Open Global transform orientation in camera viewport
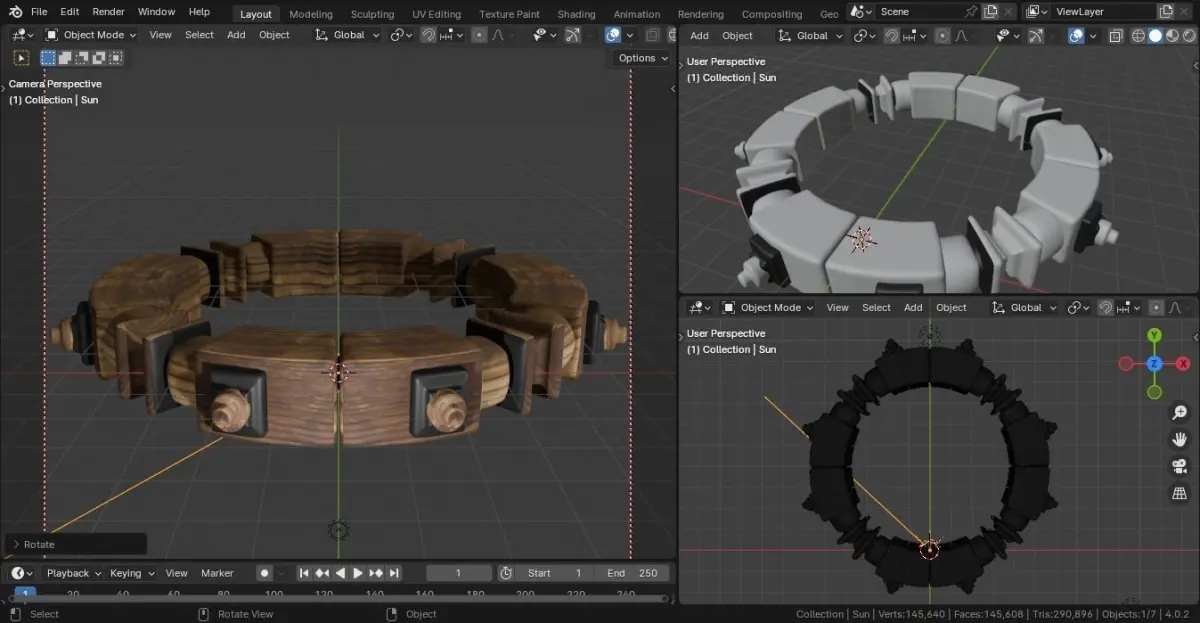 tap(347, 34)
